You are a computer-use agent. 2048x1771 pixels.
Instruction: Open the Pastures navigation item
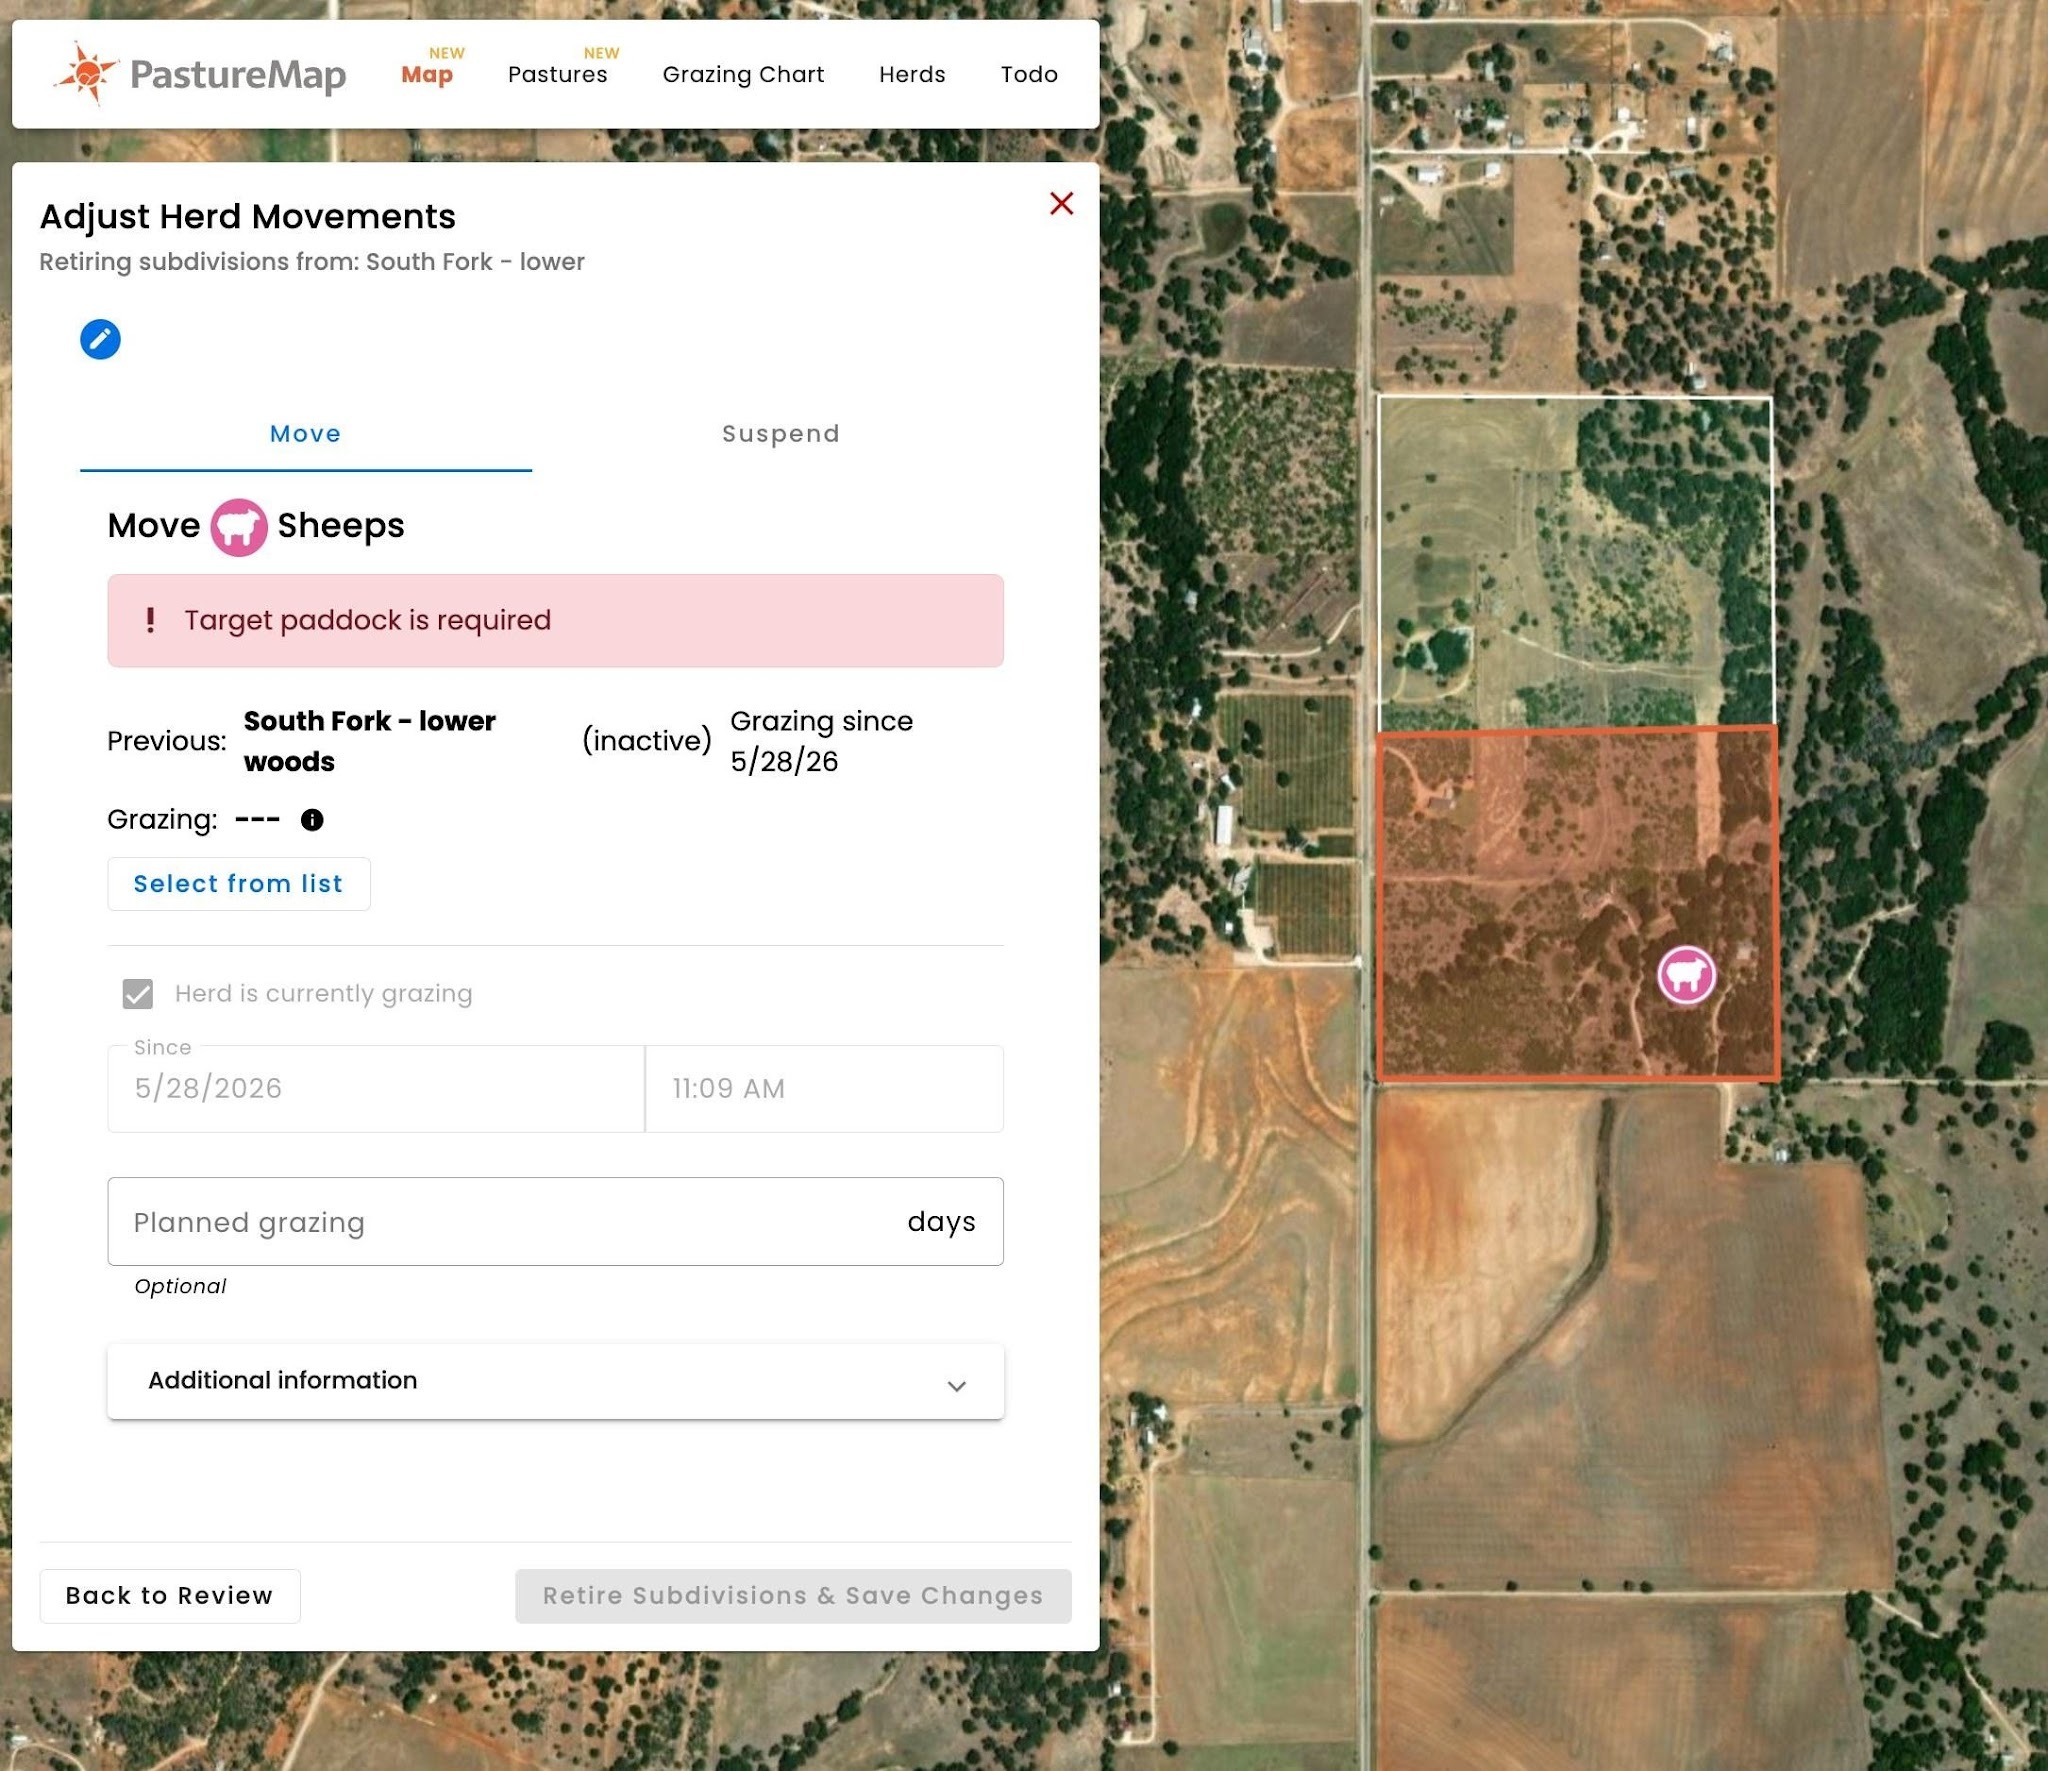pyautogui.click(x=557, y=74)
